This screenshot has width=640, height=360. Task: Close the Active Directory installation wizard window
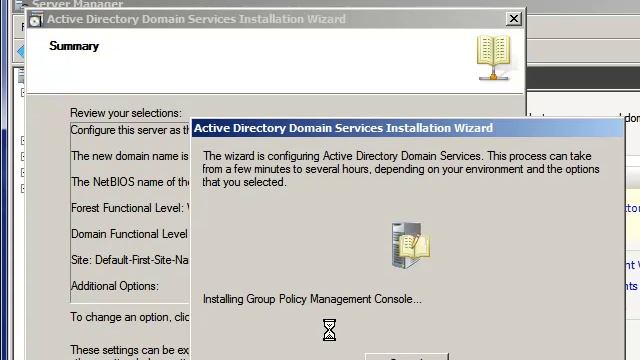[x=513, y=19]
